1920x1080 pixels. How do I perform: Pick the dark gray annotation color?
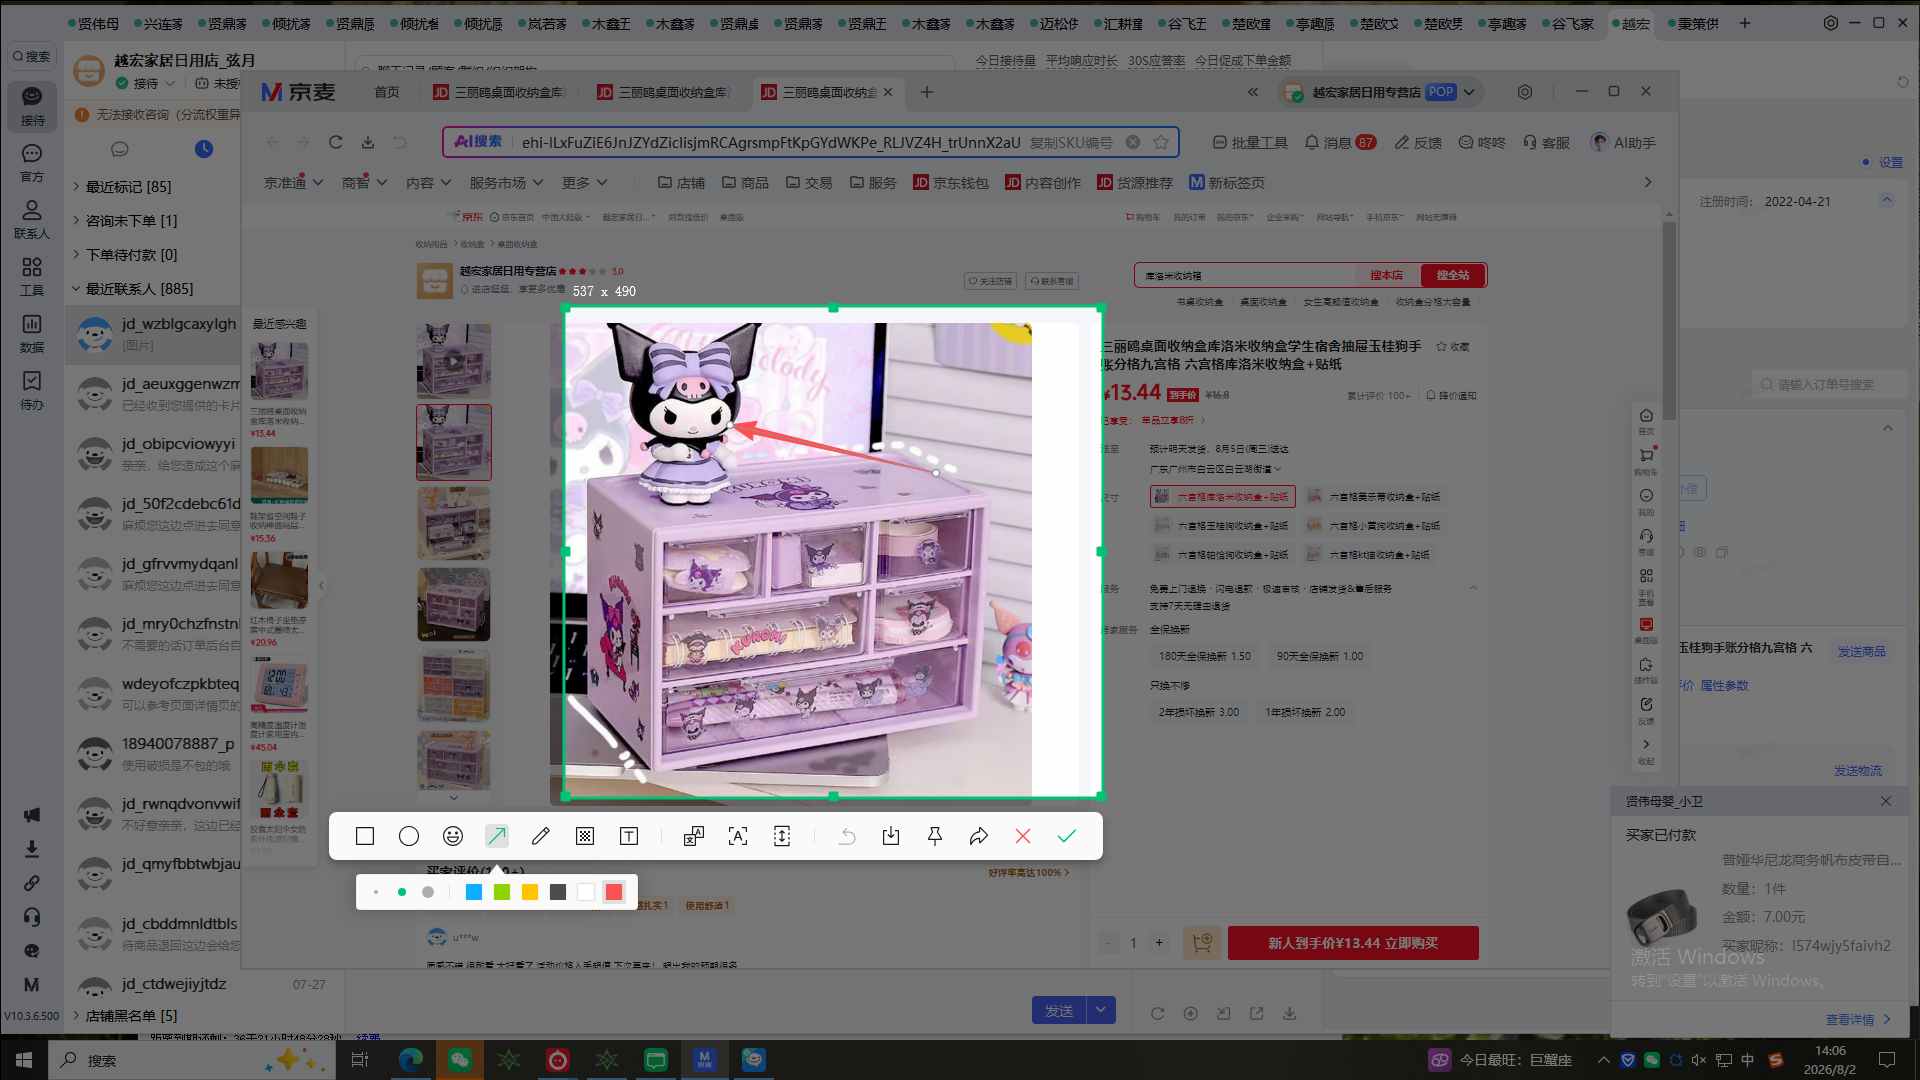[558, 892]
